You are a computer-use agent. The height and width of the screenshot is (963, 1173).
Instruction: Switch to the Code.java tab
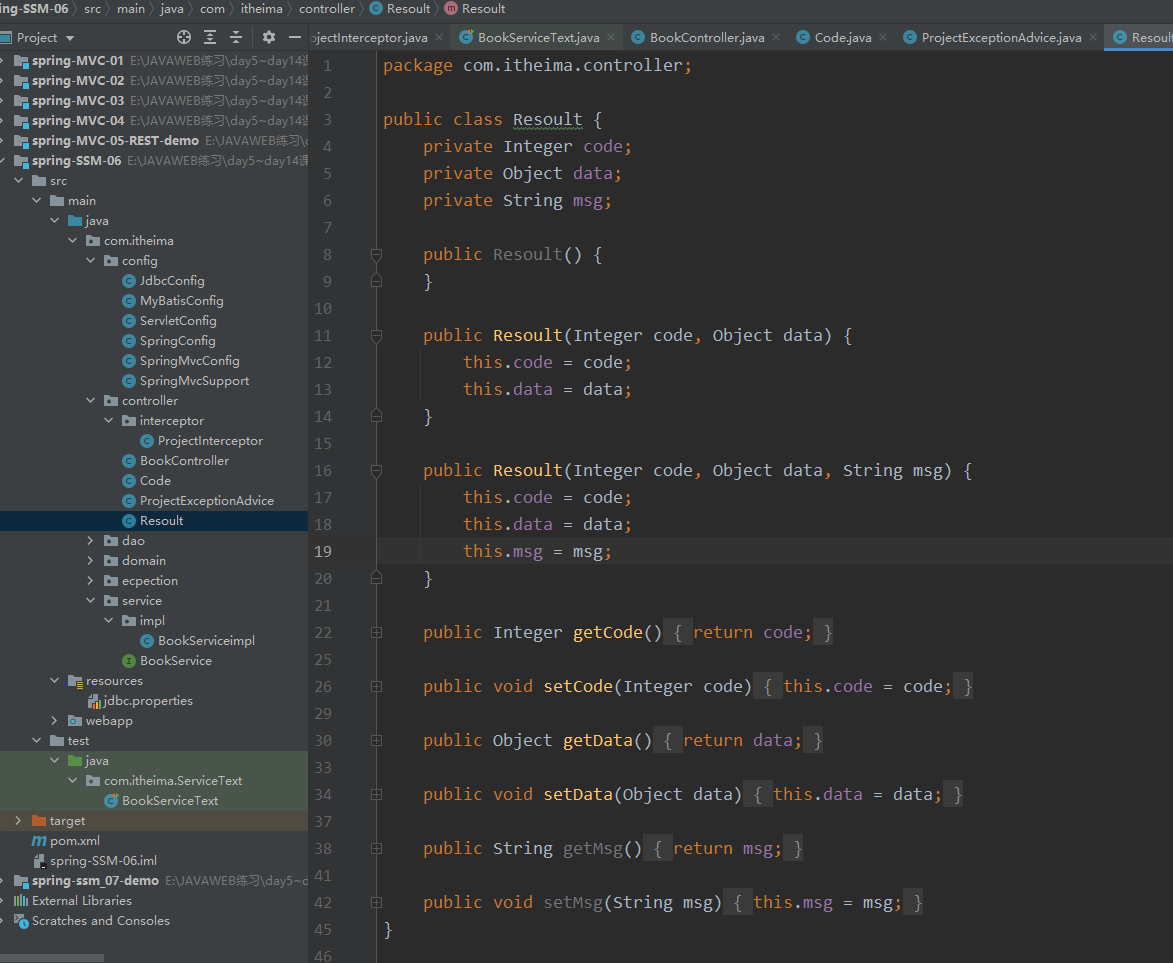coord(842,37)
